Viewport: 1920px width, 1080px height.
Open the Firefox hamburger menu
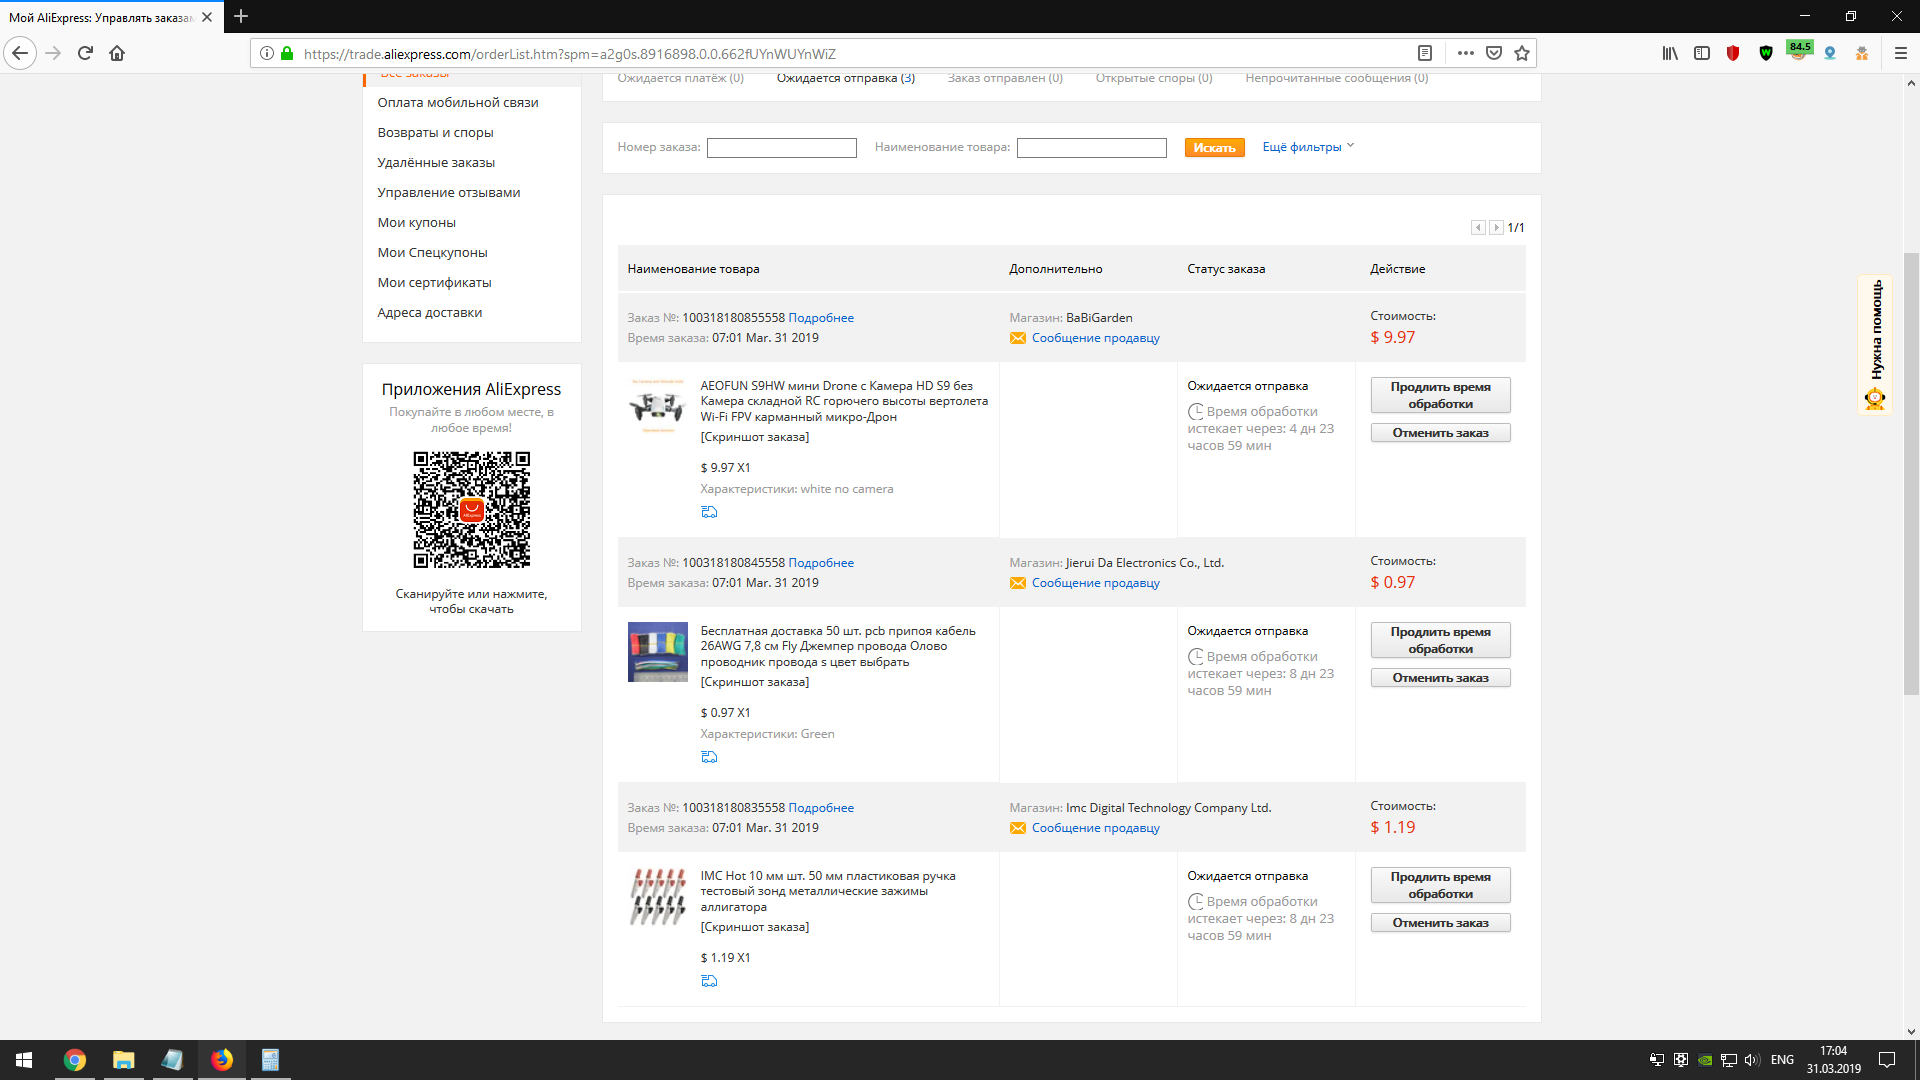click(1901, 53)
